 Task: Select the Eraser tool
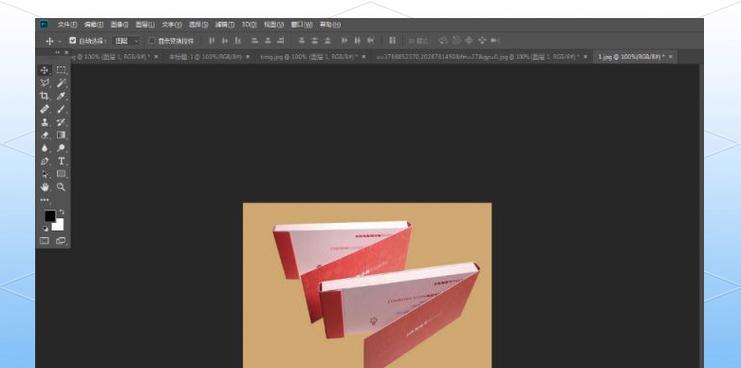point(44,135)
